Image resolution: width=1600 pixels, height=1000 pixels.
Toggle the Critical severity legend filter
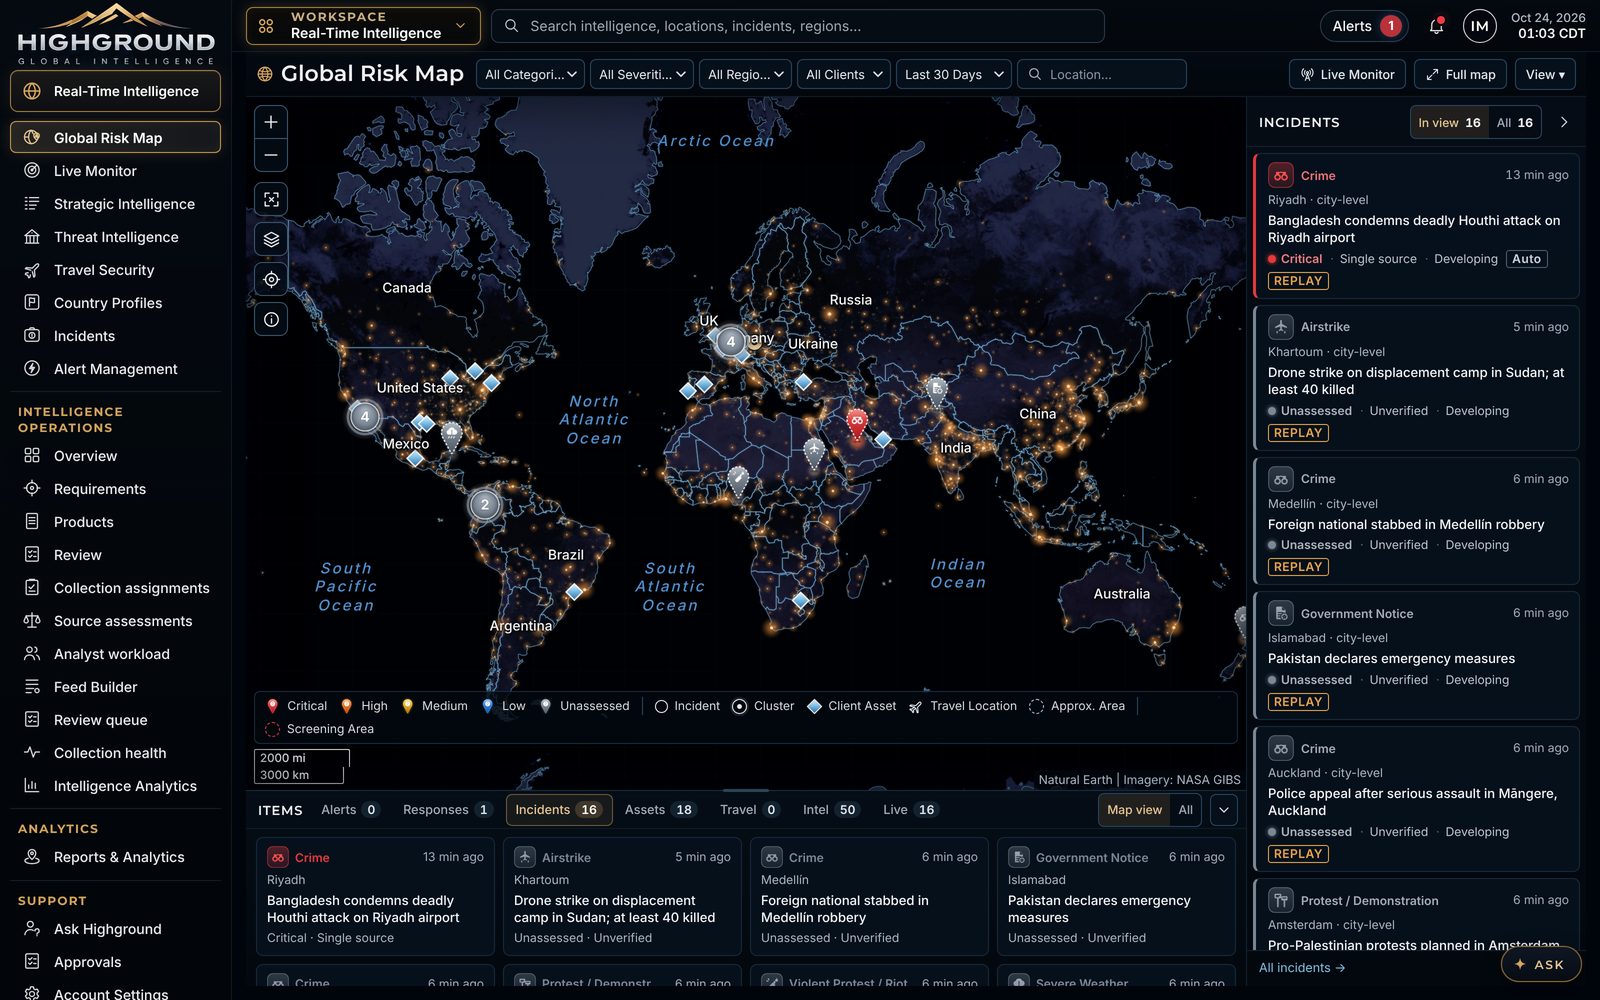297,706
